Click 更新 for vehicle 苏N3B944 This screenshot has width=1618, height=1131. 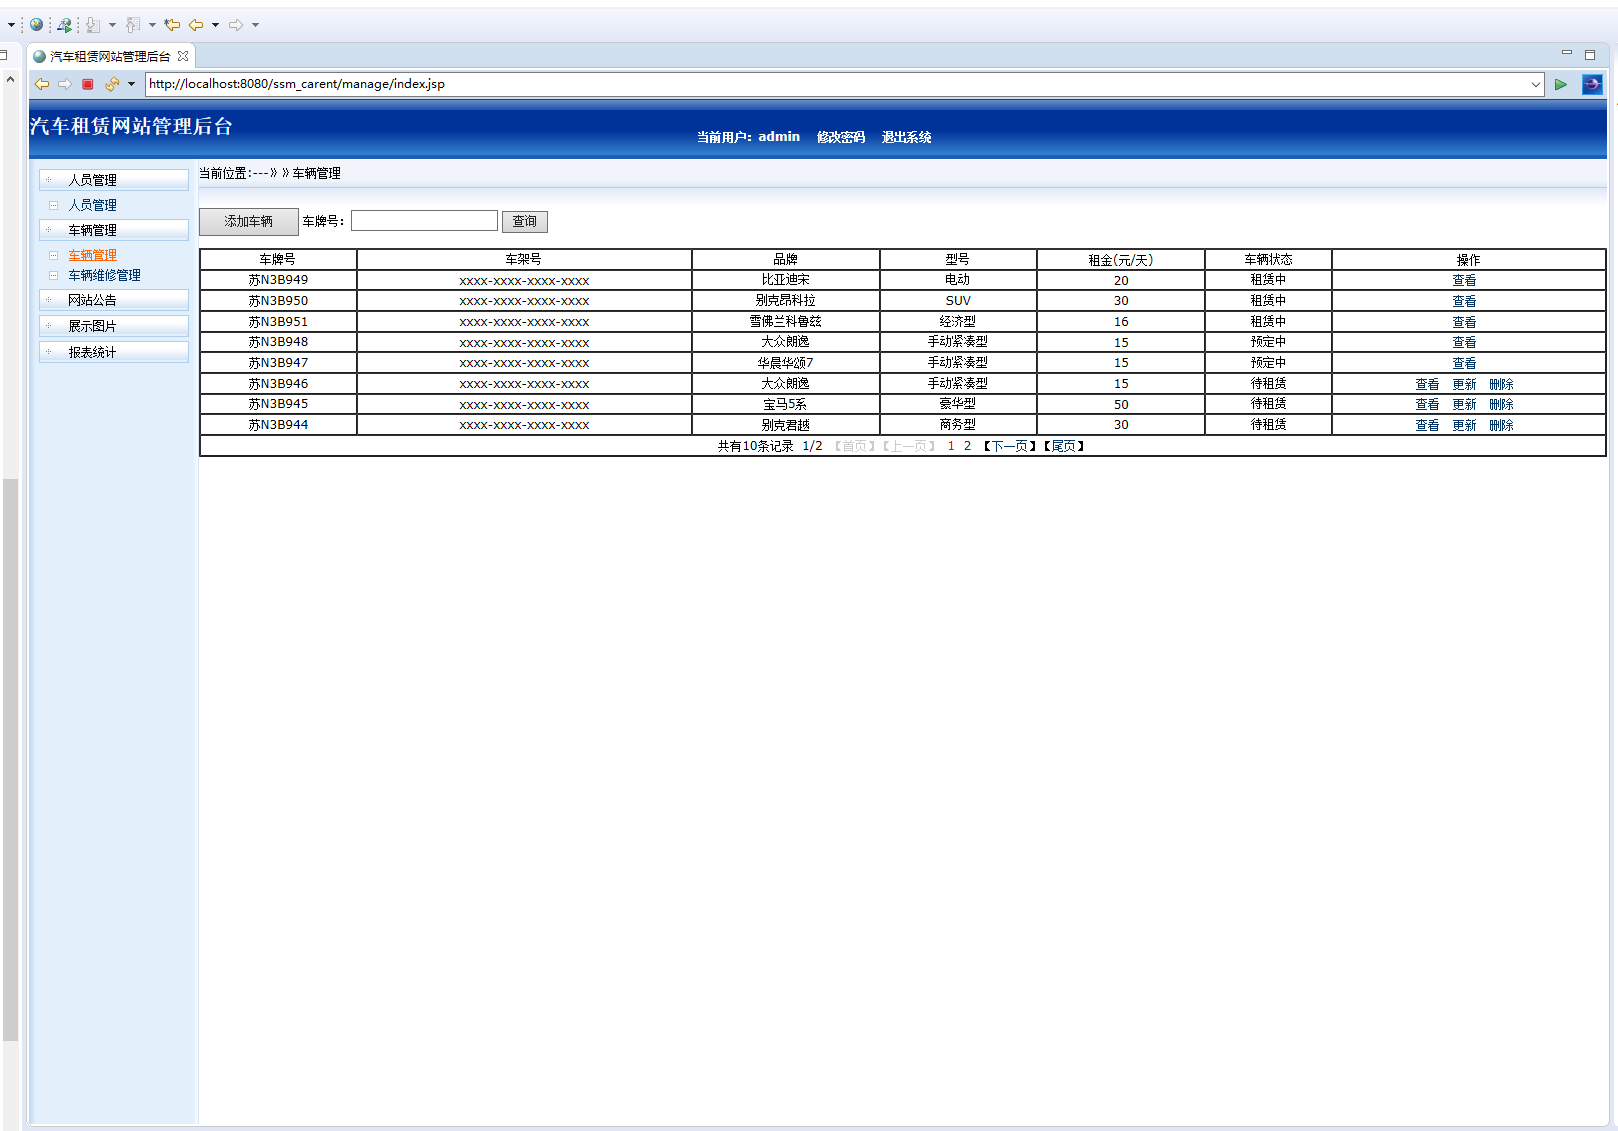click(1464, 425)
